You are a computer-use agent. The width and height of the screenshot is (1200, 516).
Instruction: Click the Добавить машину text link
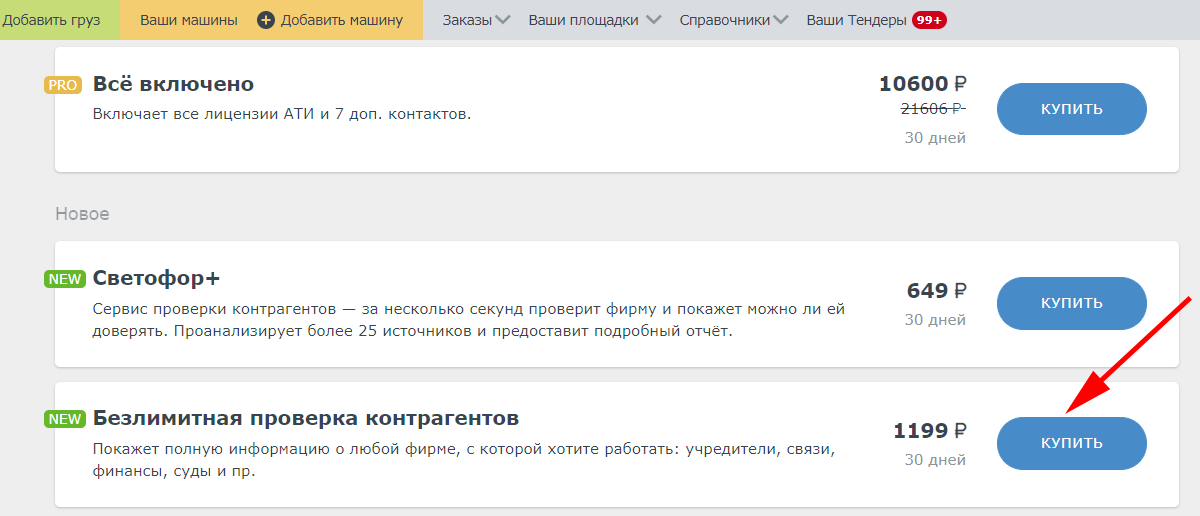[341, 20]
